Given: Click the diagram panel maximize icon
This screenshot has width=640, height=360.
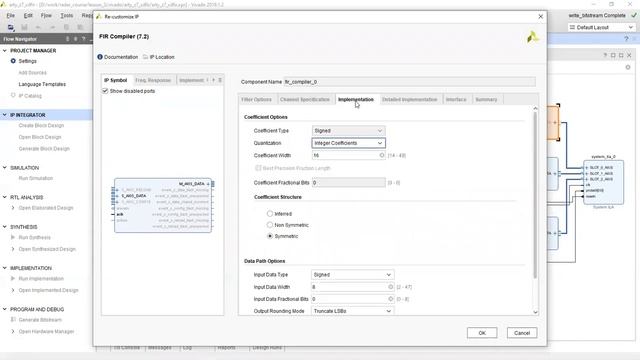Looking at the screenshot, I should point(621,55).
